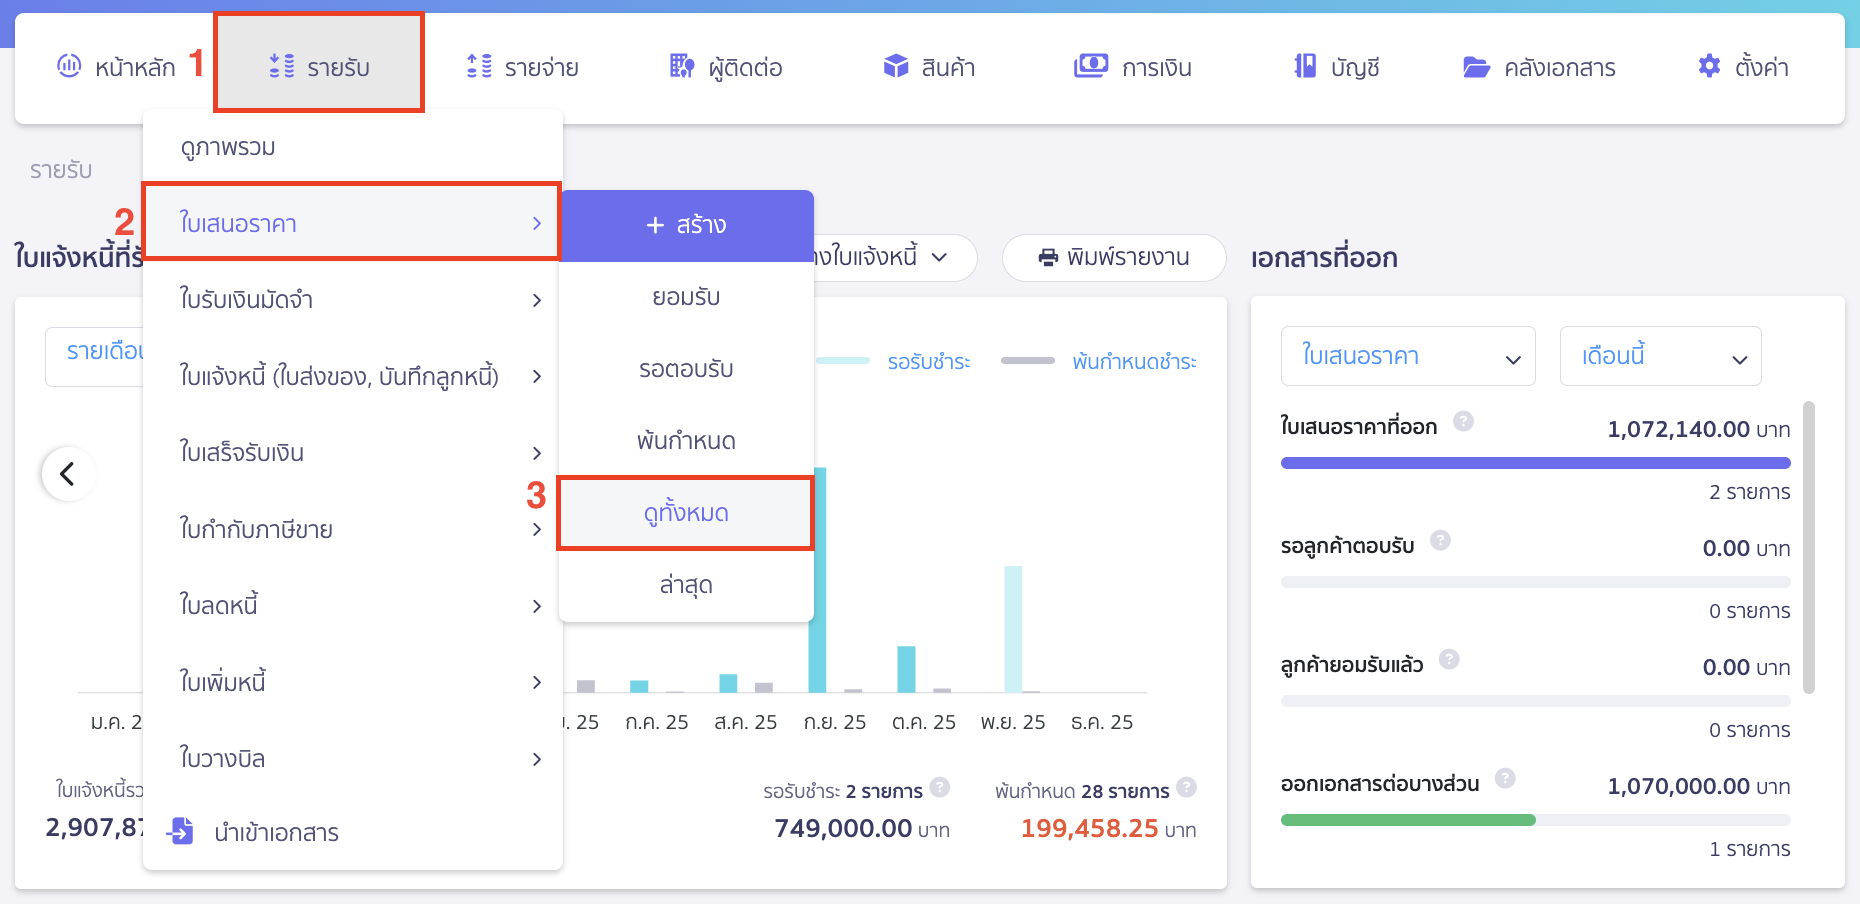Expand the ใบลดหนี้ submenu arrow
The image size is (1860, 904).
pos(536,606)
